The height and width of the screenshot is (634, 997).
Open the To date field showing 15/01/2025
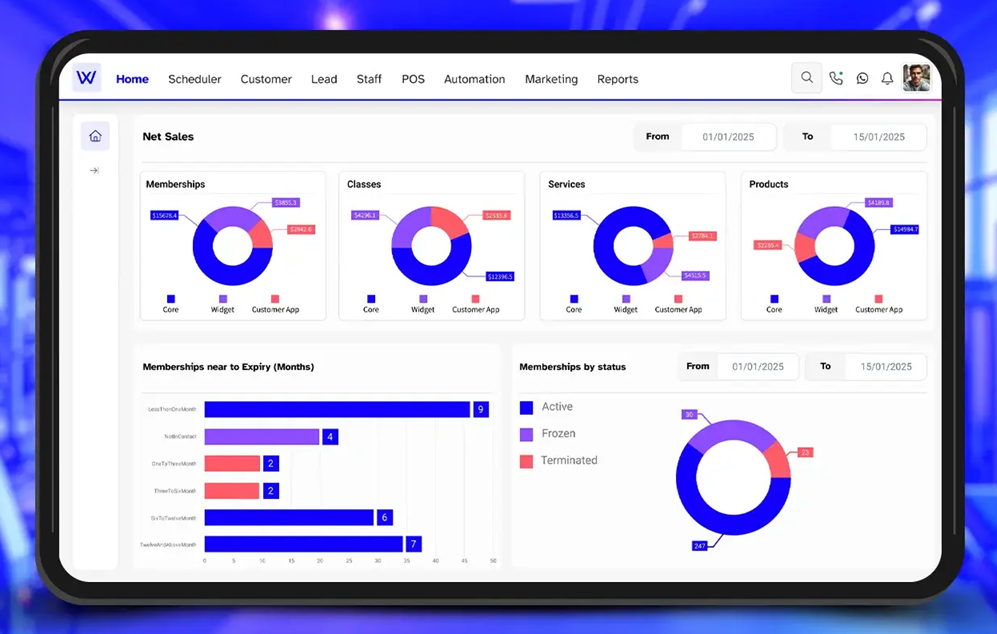coord(878,137)
